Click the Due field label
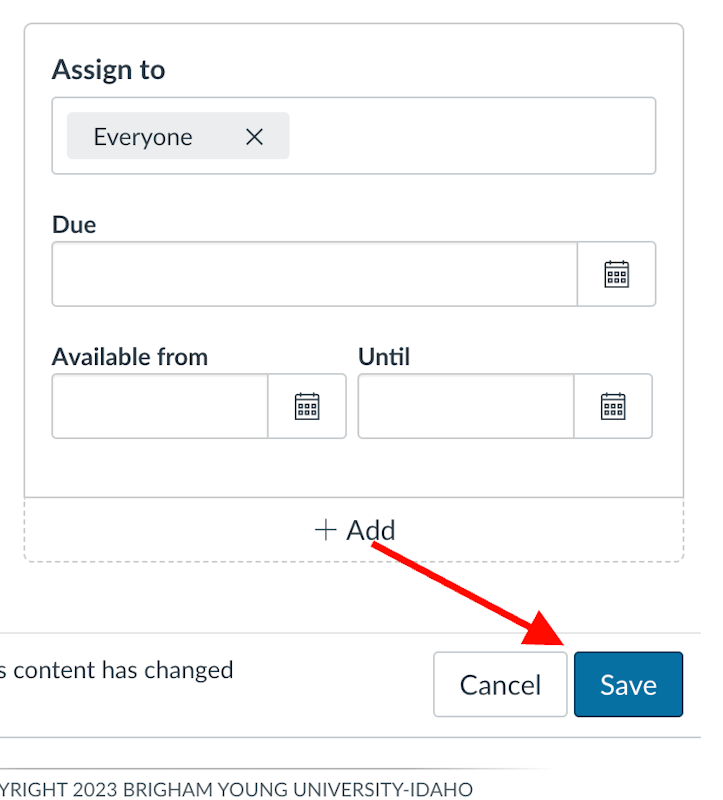Image resolution: width=723 pixels, height=800 pixels. [x=74, y=224]
